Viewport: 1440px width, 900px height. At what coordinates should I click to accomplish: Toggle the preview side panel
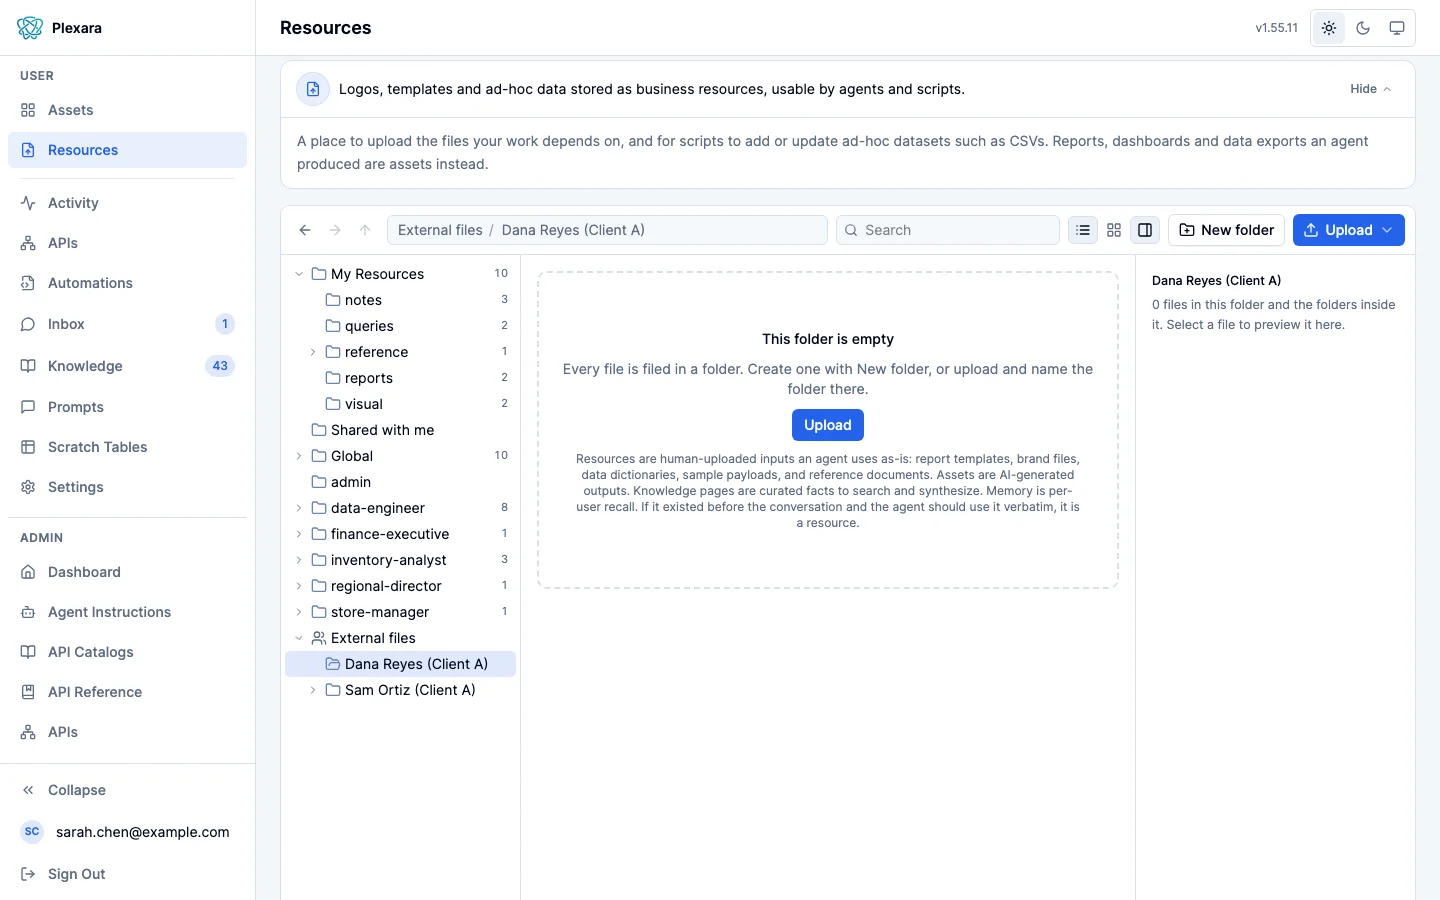[1145, 230]
